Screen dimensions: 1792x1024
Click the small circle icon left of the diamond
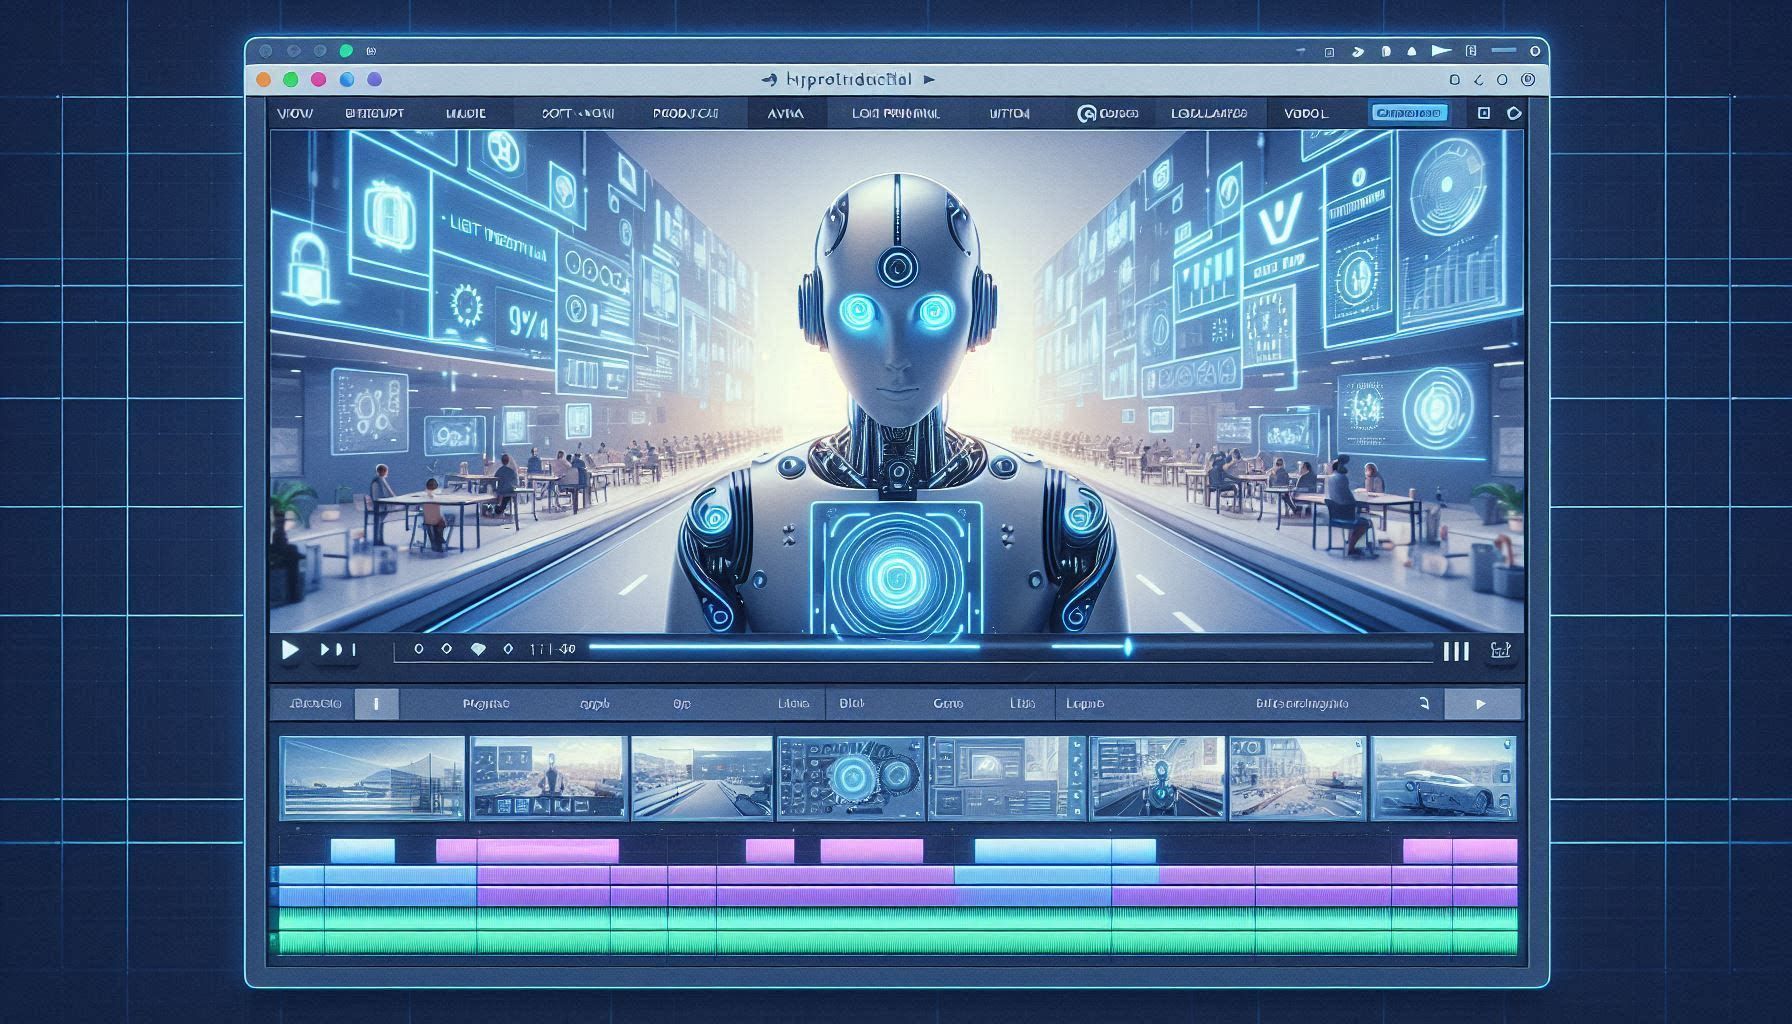419,649
